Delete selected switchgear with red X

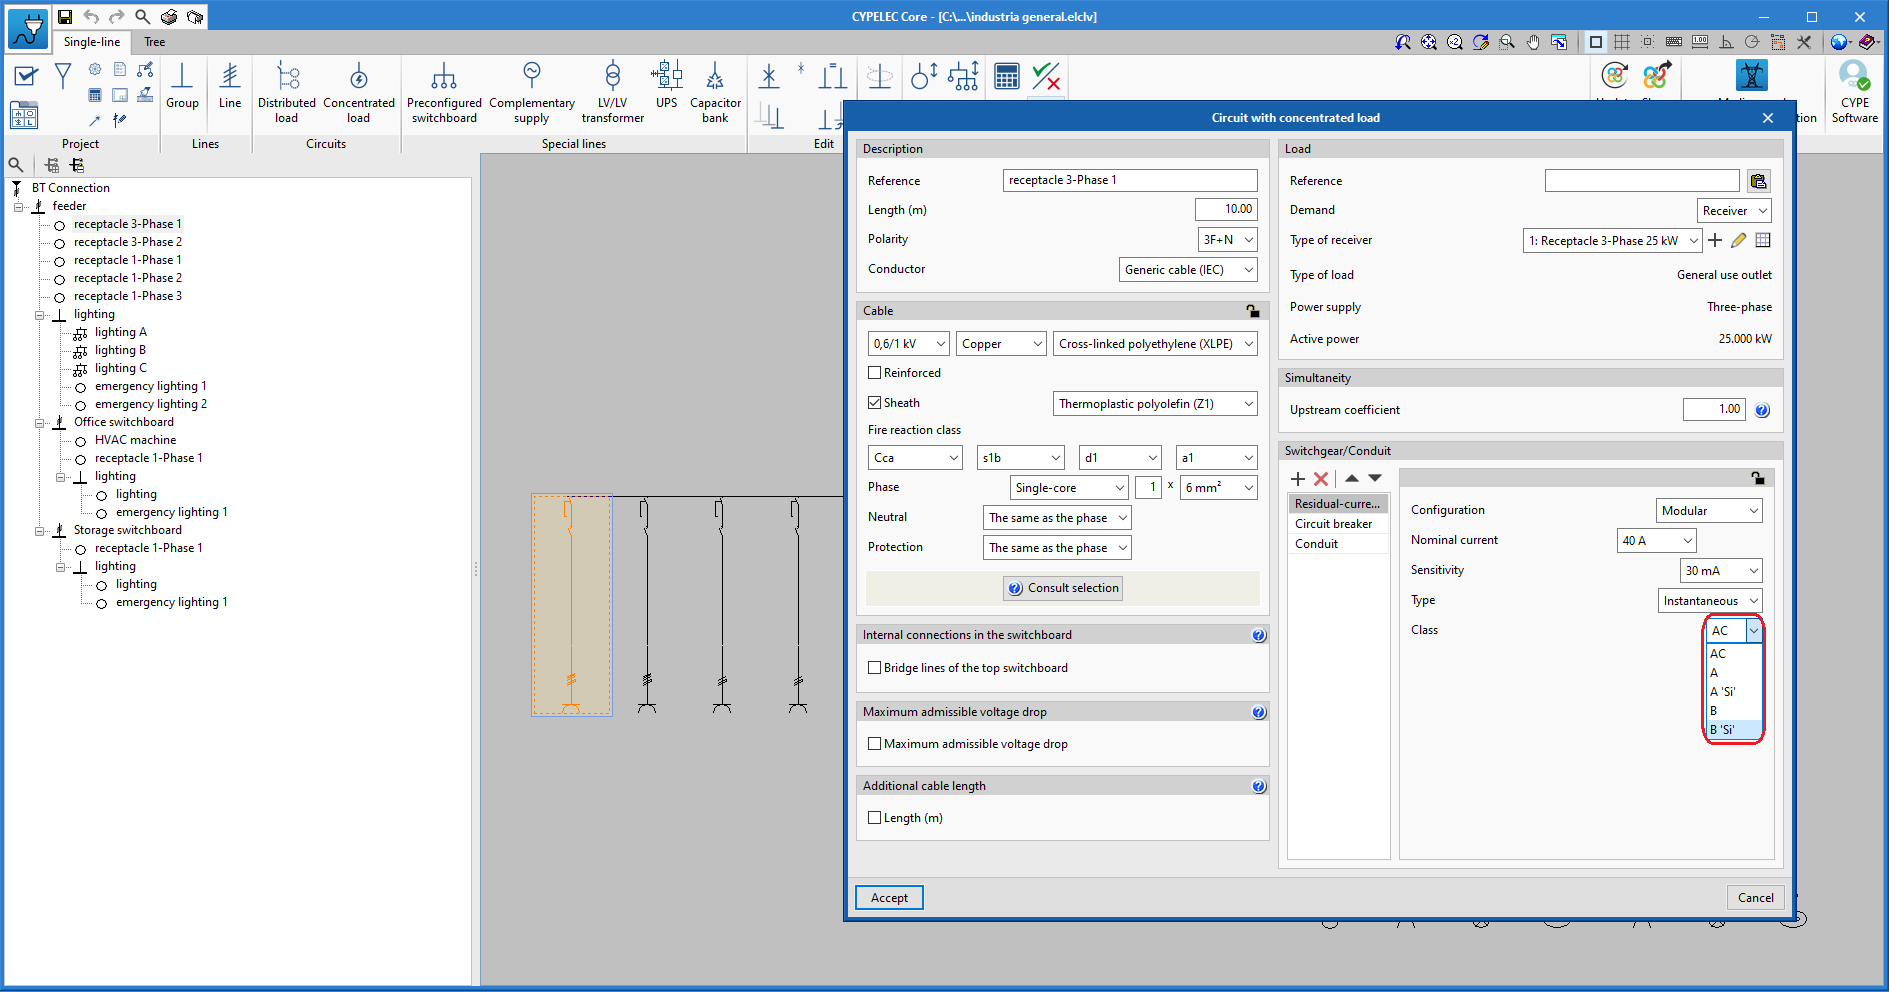1321,479
